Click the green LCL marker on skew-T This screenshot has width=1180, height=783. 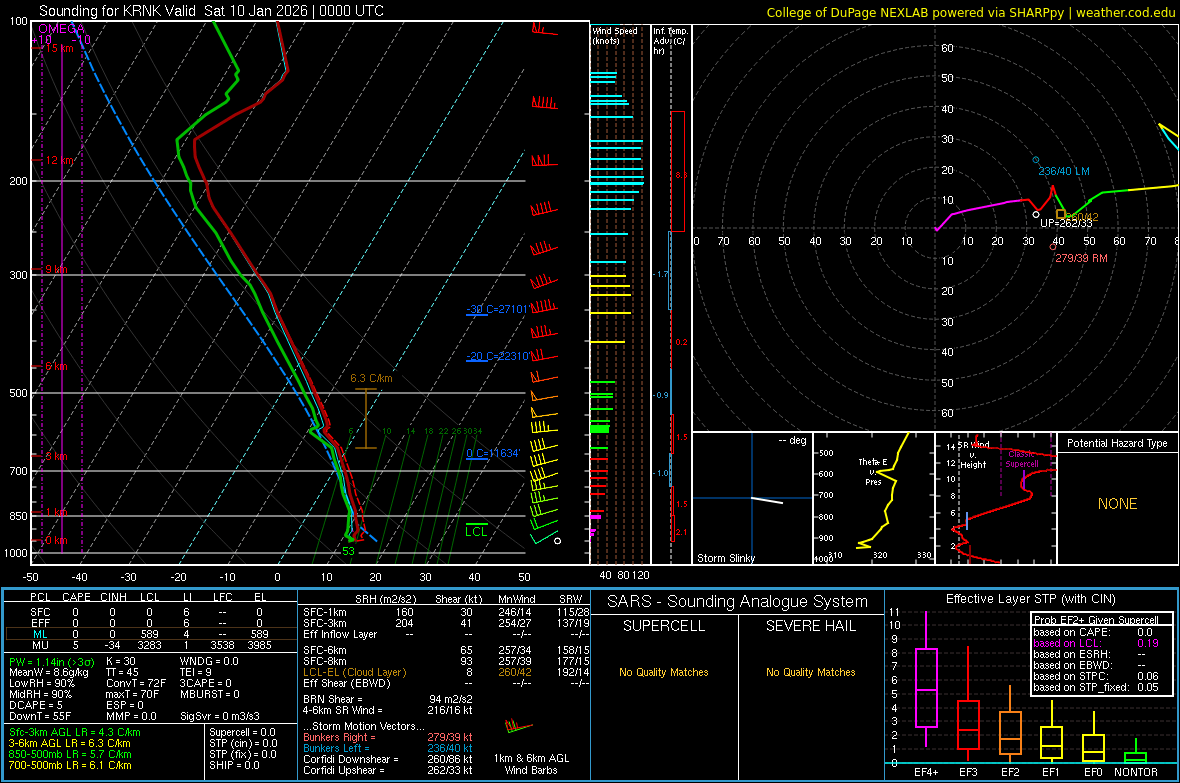tap(476, 531)
